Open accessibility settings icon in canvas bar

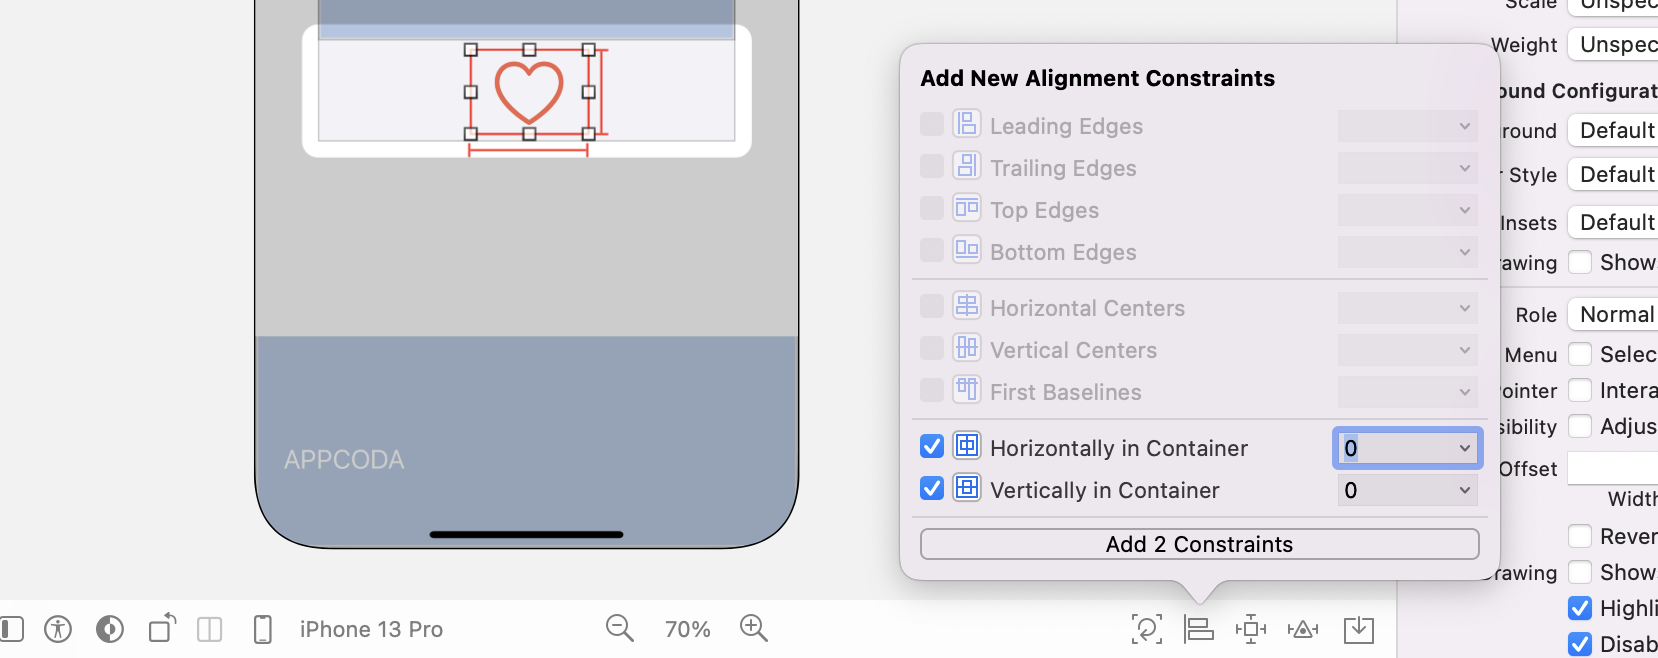pos(58,629)
